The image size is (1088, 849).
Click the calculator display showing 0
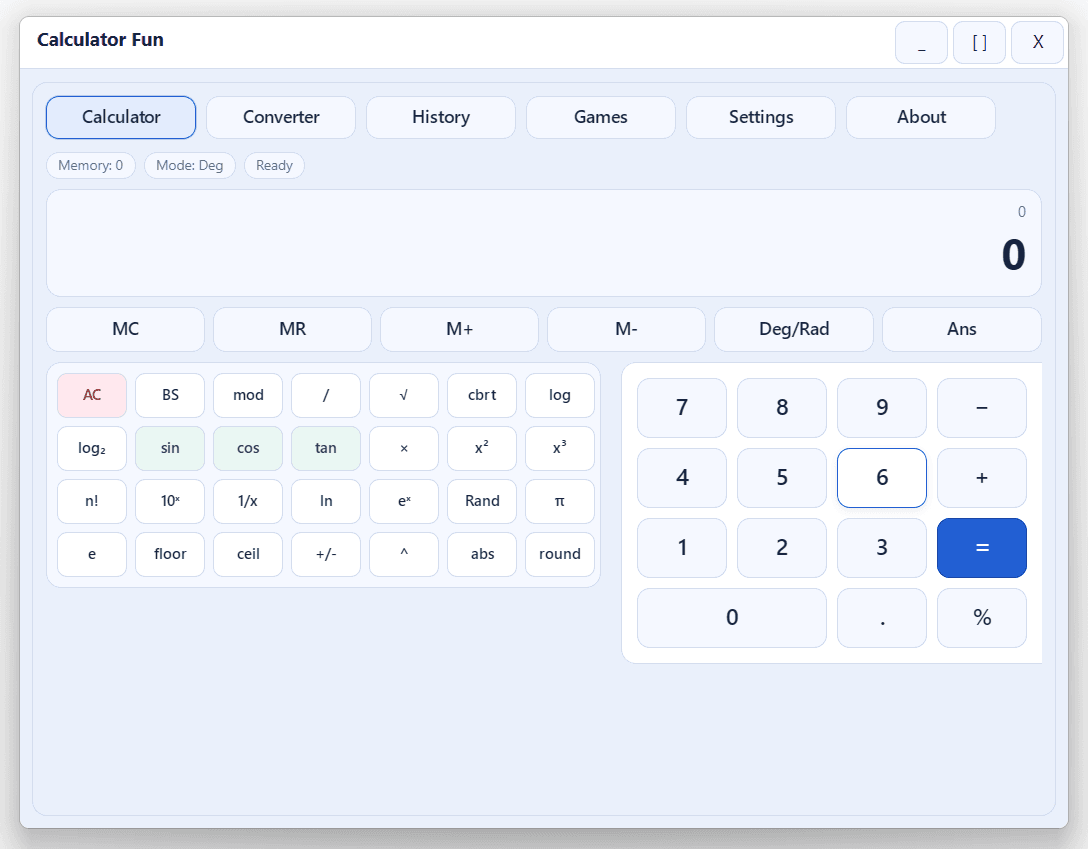pos(544,243)
